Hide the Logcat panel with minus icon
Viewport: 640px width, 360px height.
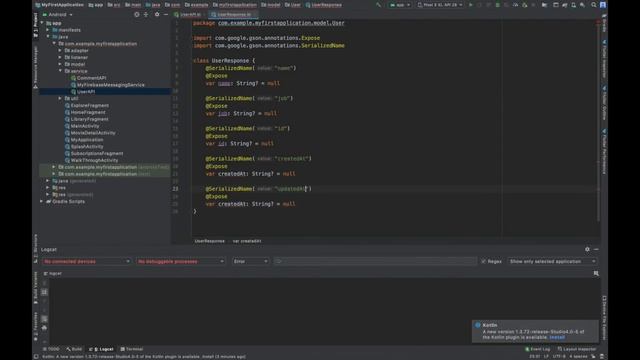click(x=596, y=249)
